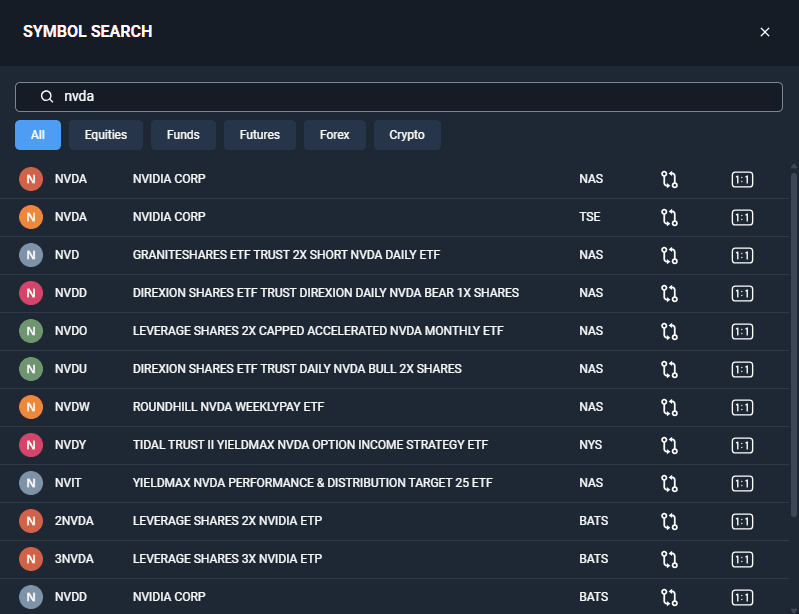Choose the Crypto filter tab
This screenshot has width=799, height=614.
[407, 135]
